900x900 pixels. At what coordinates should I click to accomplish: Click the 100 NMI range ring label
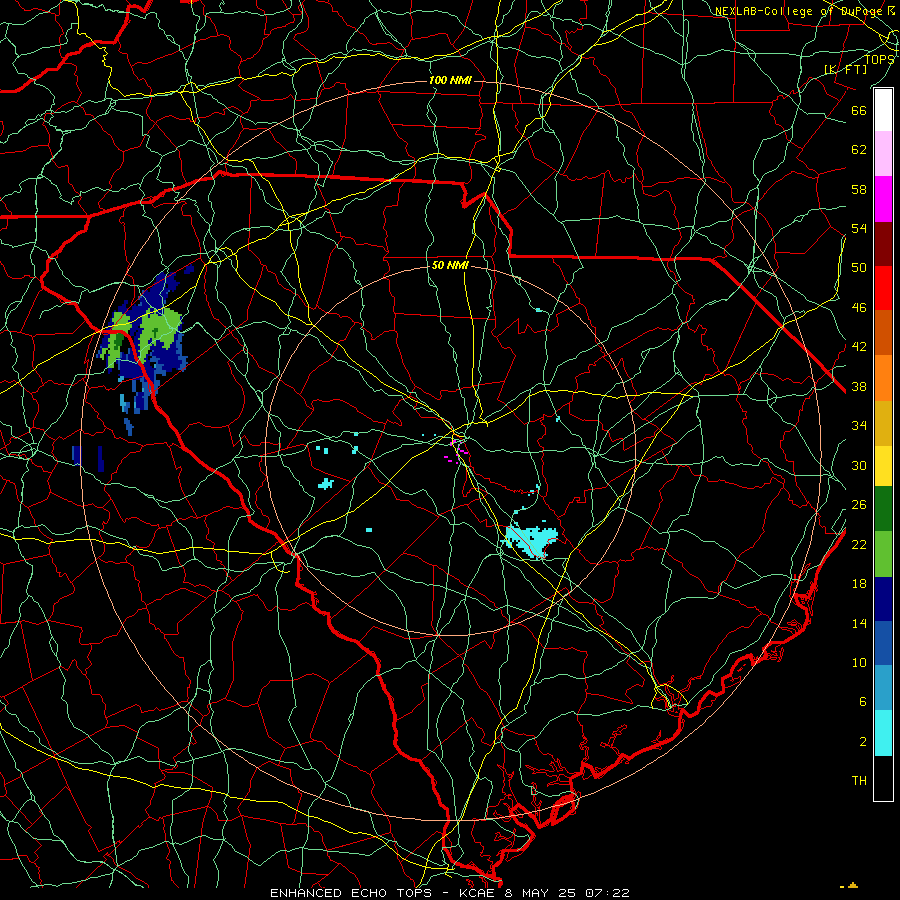(x=450, y=80)
